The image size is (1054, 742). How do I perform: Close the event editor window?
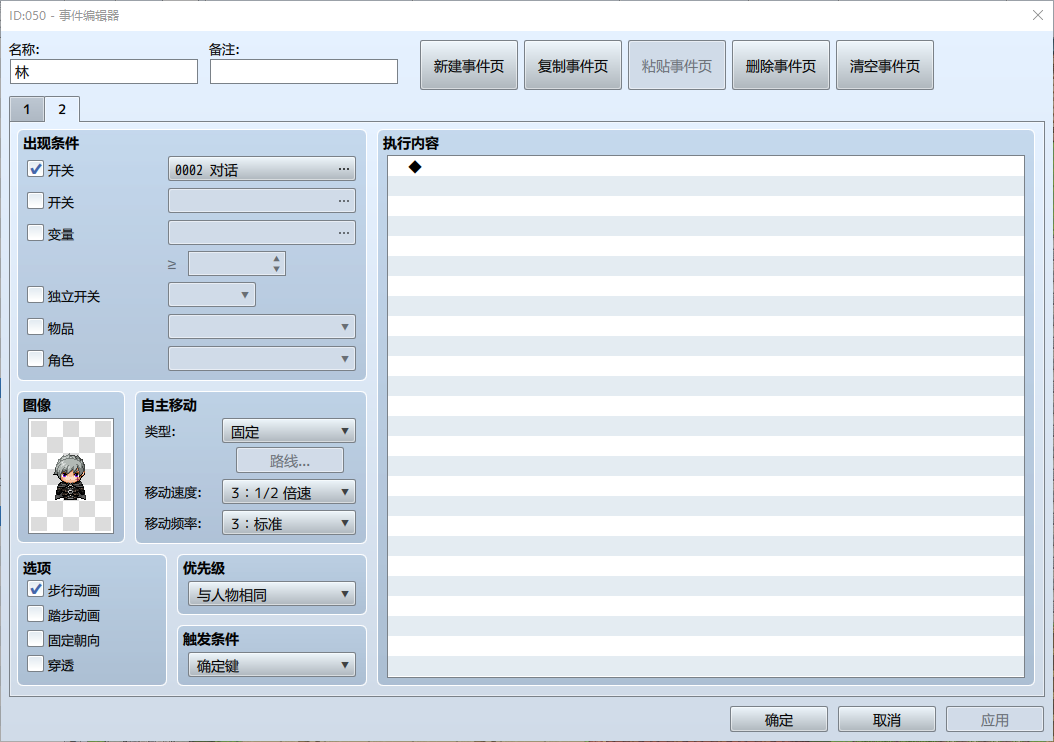[x=1037, y=15]
